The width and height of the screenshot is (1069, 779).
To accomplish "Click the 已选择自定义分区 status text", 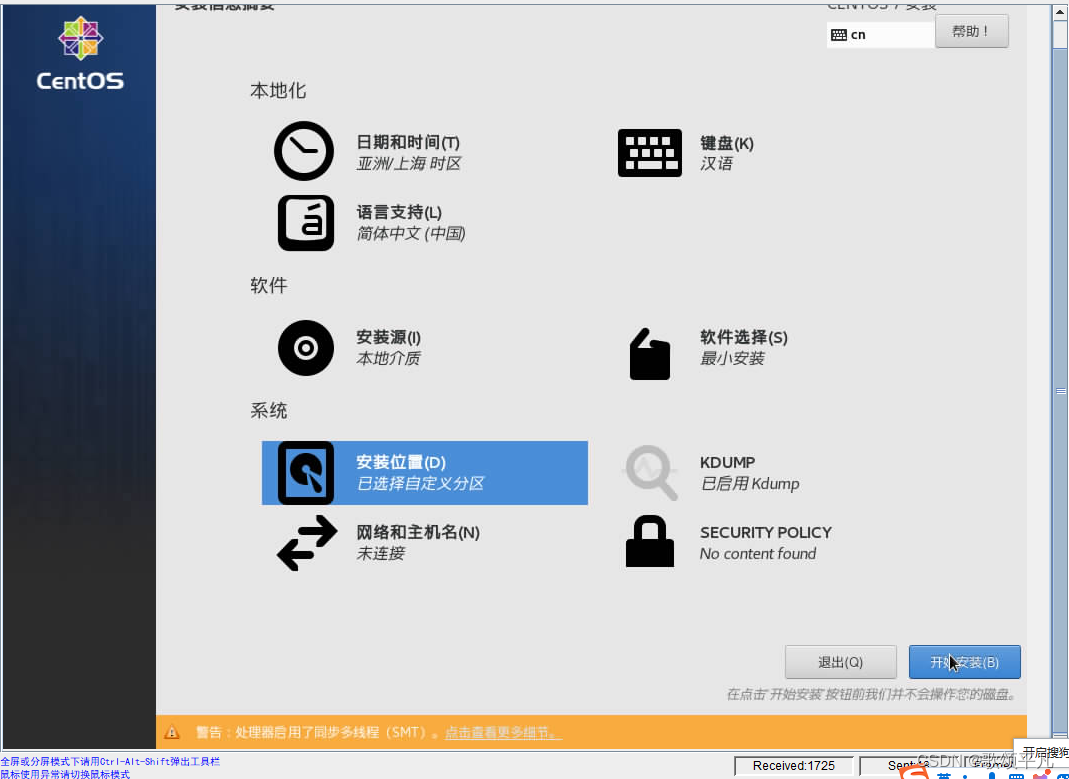I will (421, 483).
